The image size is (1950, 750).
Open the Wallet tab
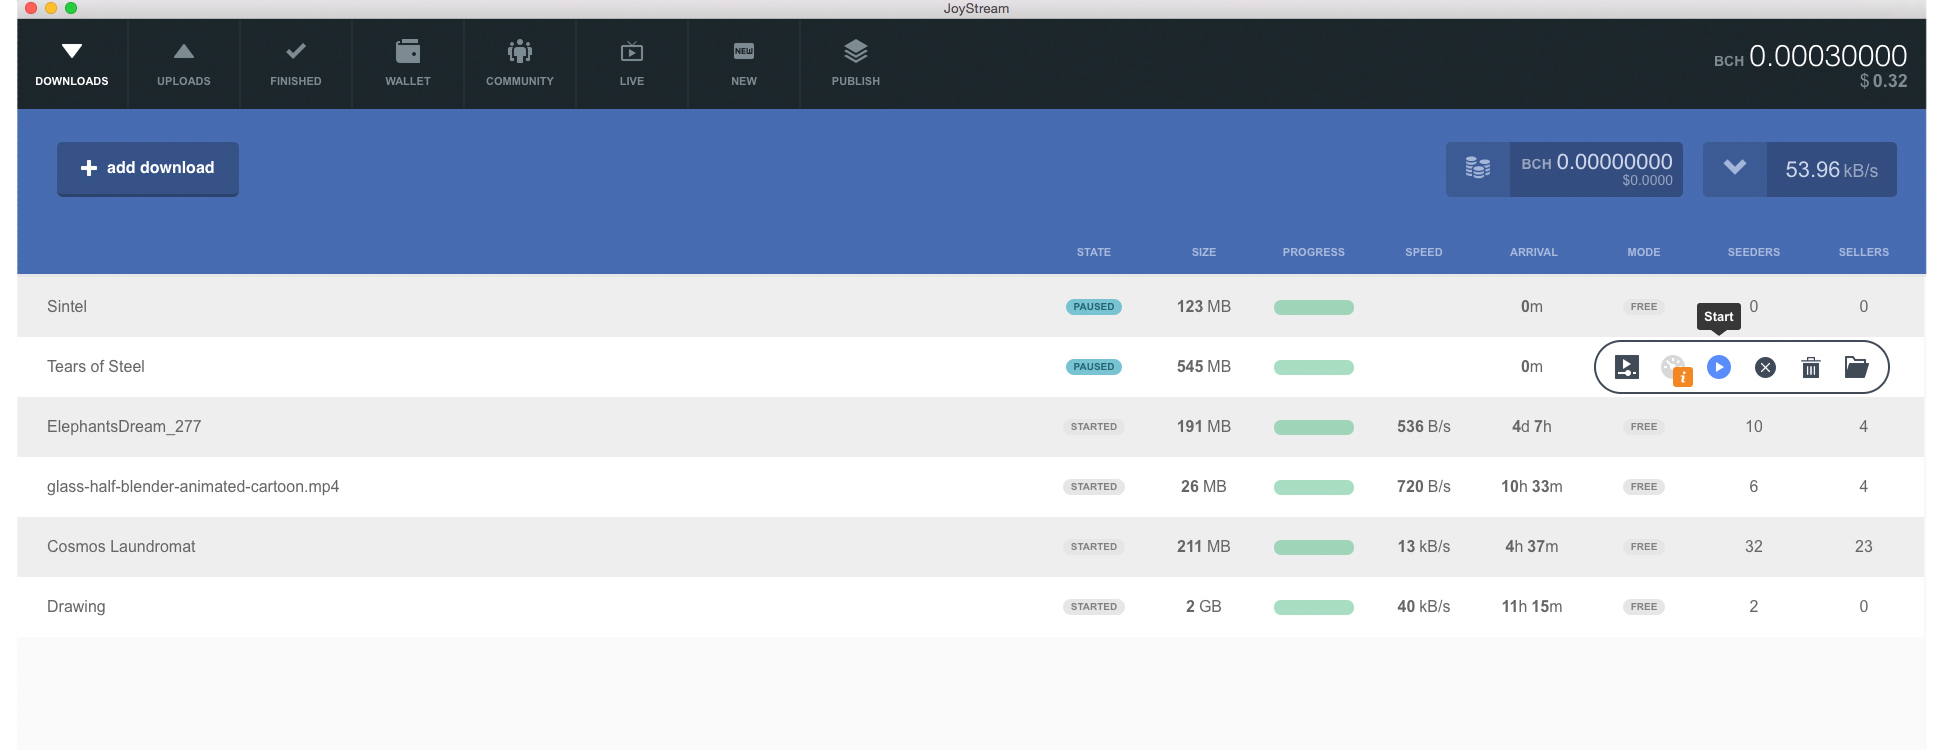click(408, 64)
